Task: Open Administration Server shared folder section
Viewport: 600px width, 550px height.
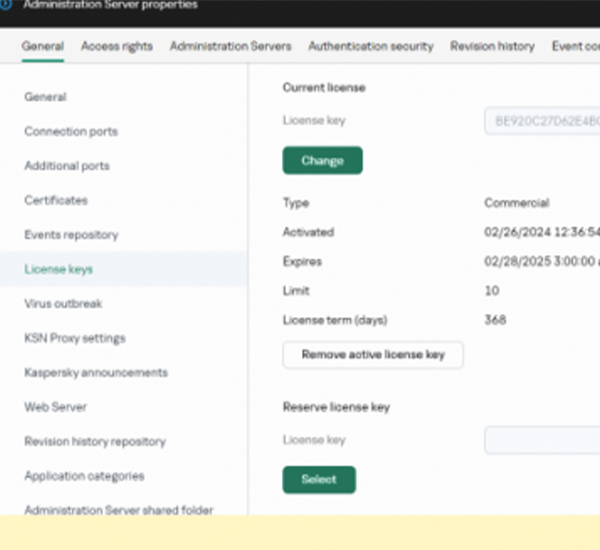Action: coord(119,510)
